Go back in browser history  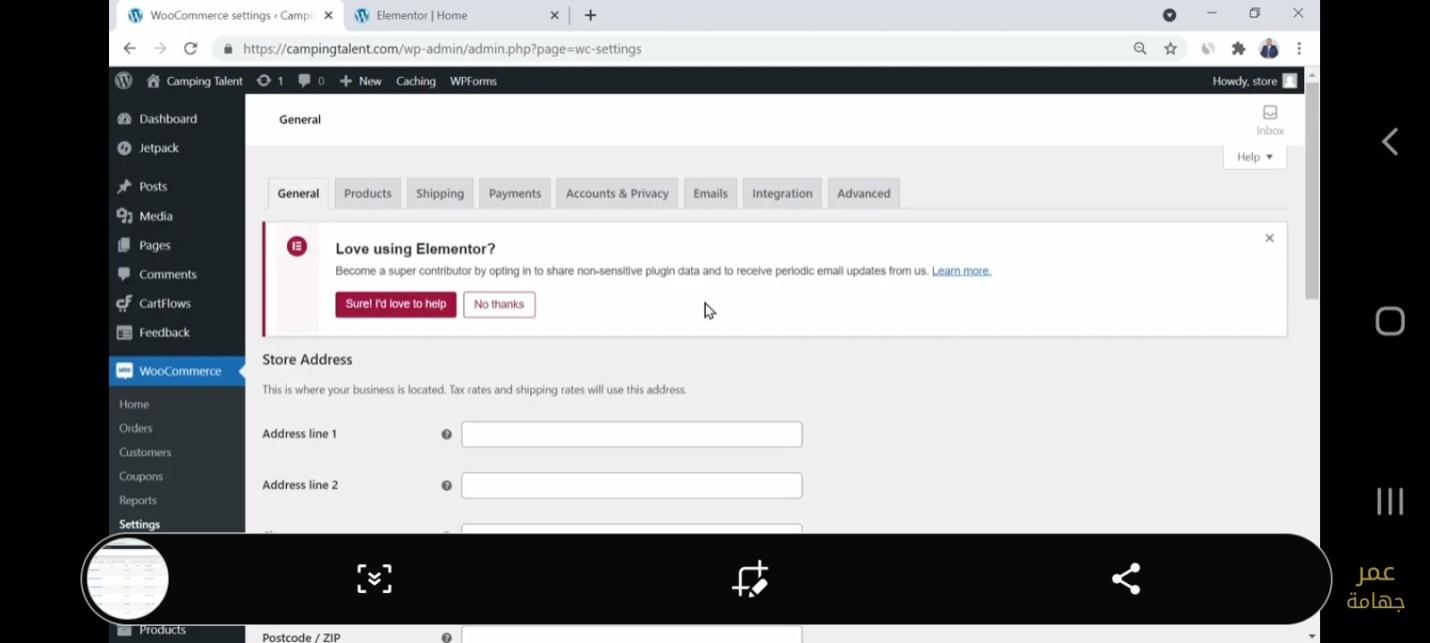[129, 48]
